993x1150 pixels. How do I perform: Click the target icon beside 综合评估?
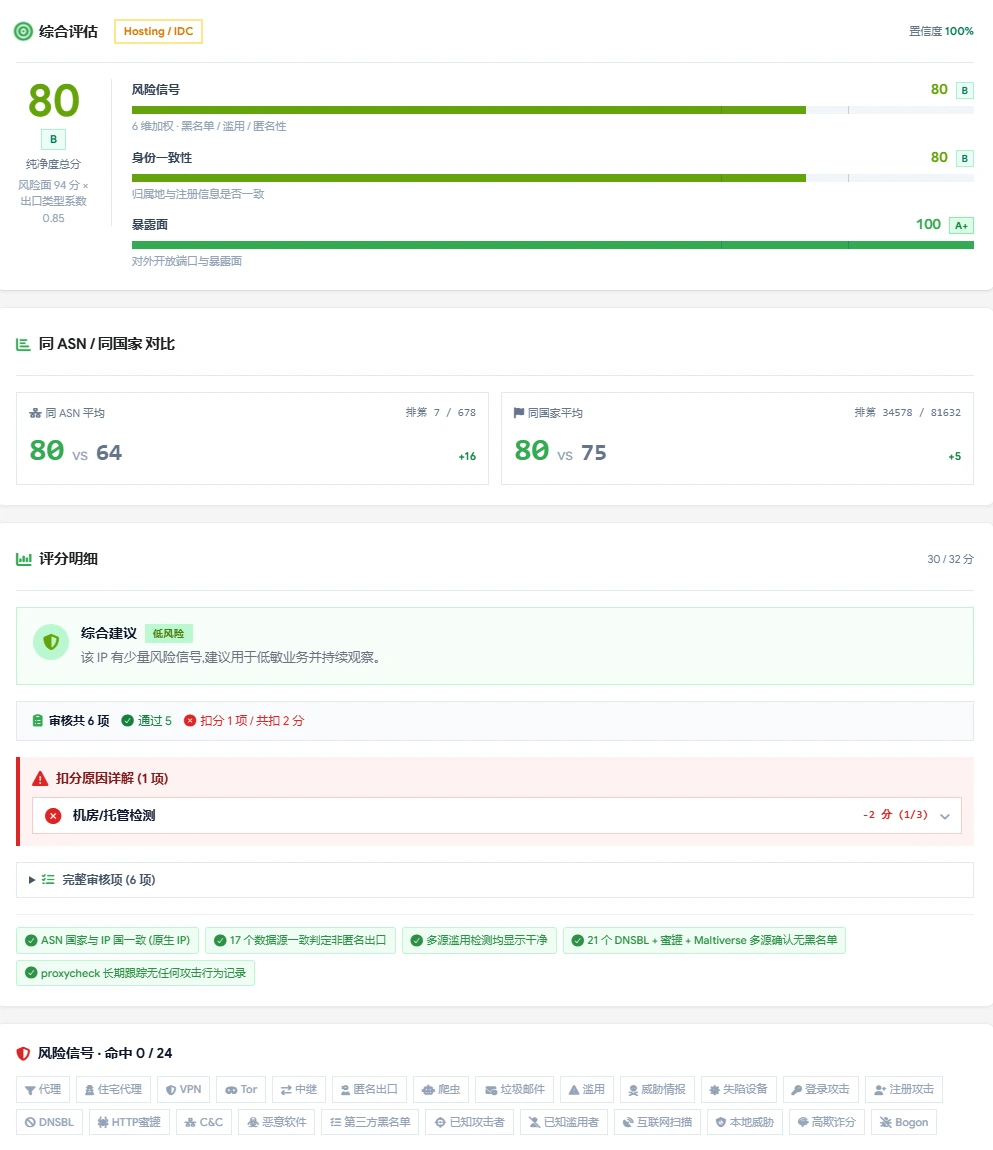(23, 32)
